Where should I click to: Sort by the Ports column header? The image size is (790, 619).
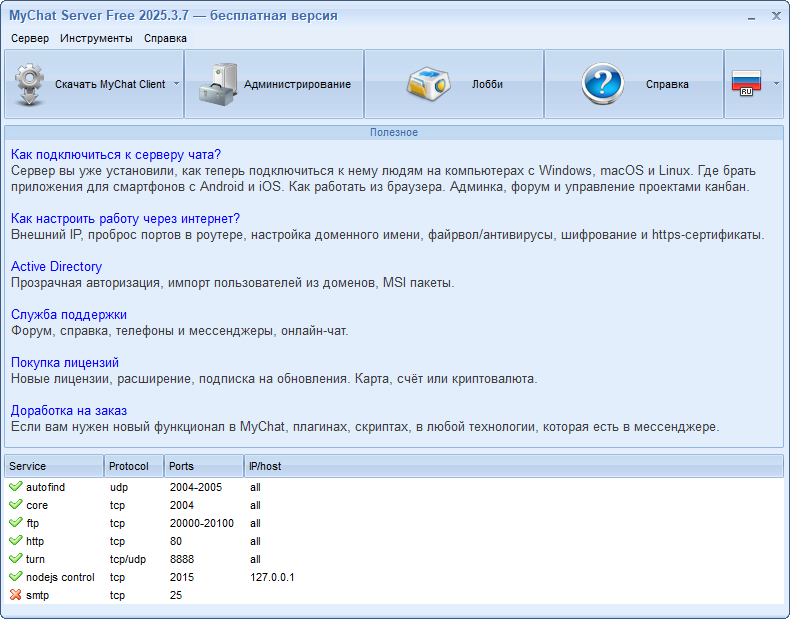(x=204, y=466)
